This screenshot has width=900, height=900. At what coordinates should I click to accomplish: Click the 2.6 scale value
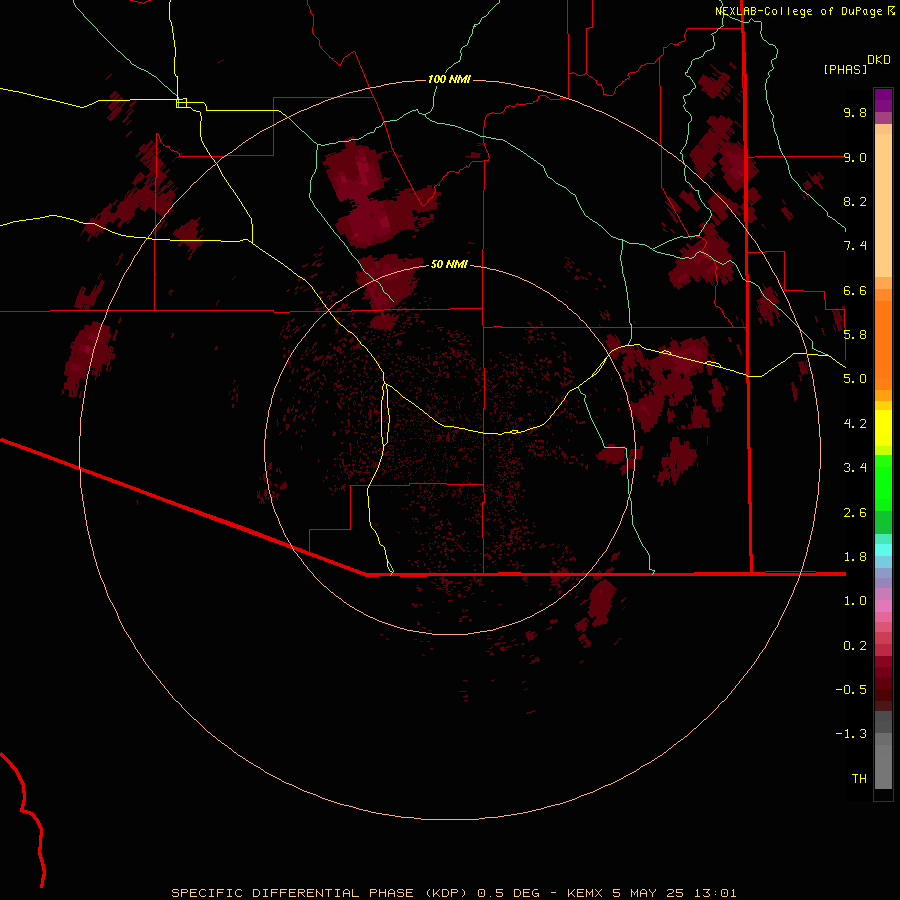[x=855, y=513]
